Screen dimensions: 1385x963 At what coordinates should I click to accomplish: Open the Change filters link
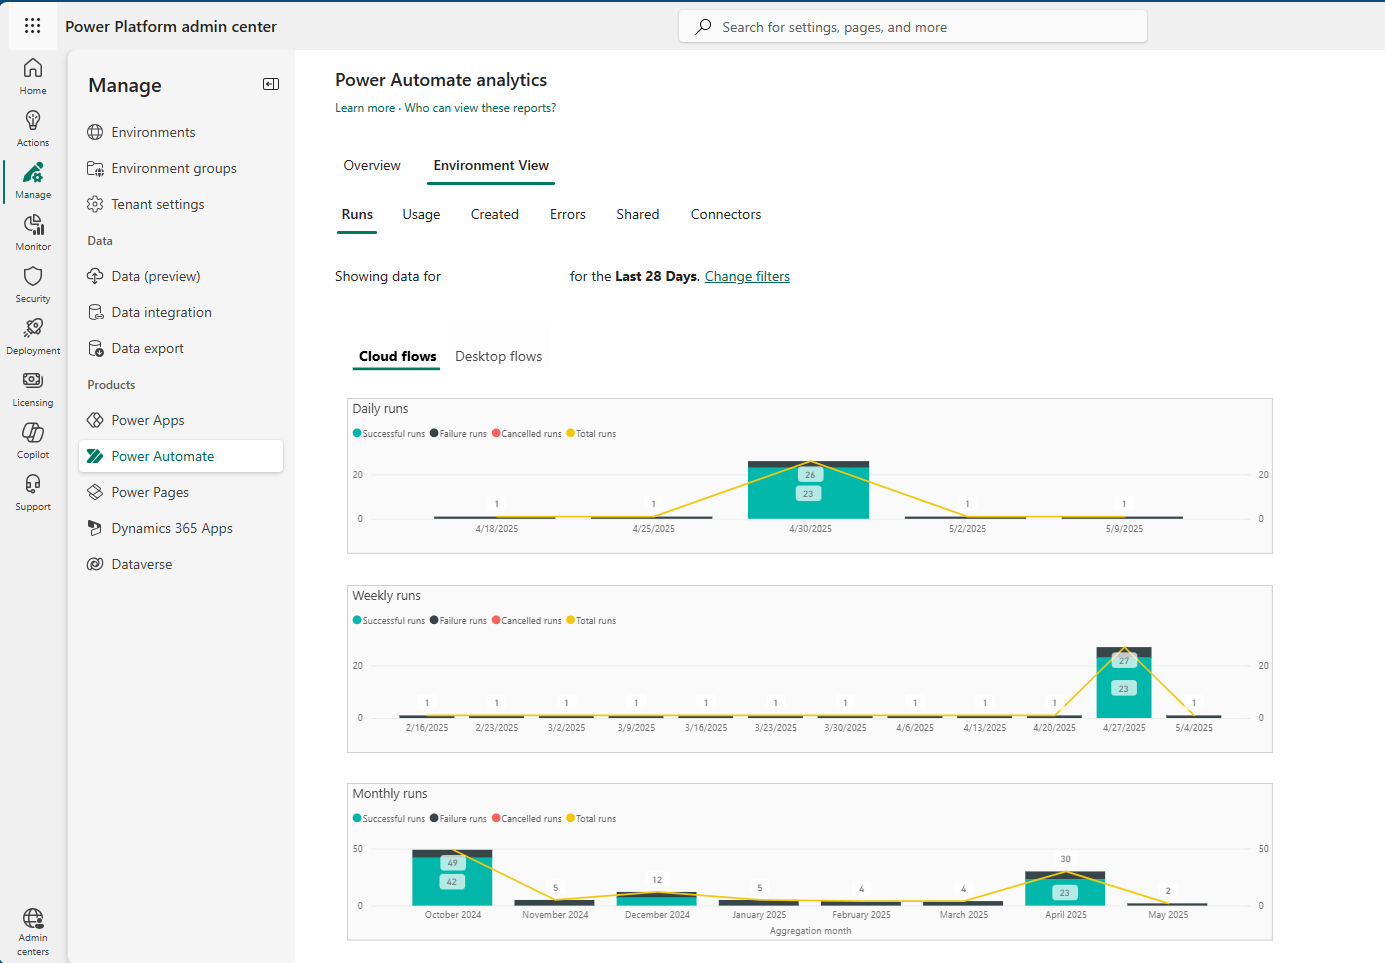tap(747, 276)
